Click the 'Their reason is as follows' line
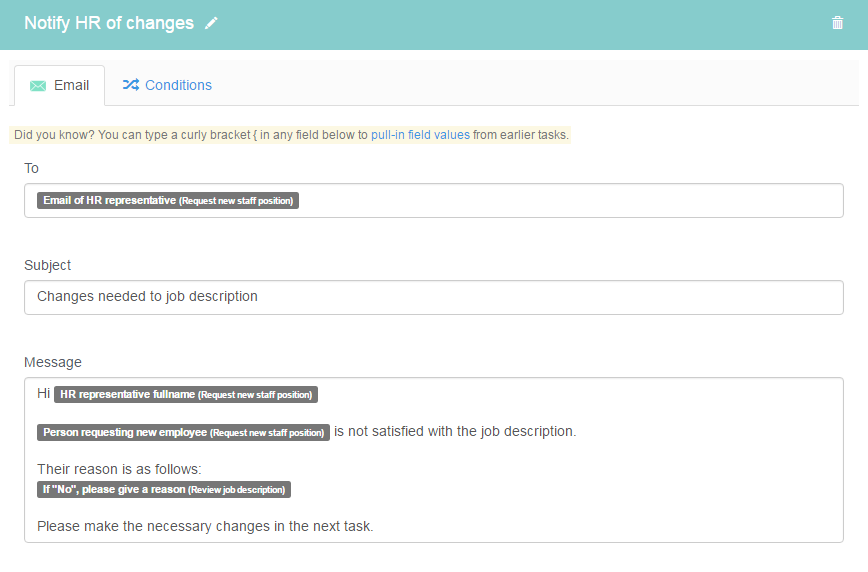 click(x=119, y=469)
